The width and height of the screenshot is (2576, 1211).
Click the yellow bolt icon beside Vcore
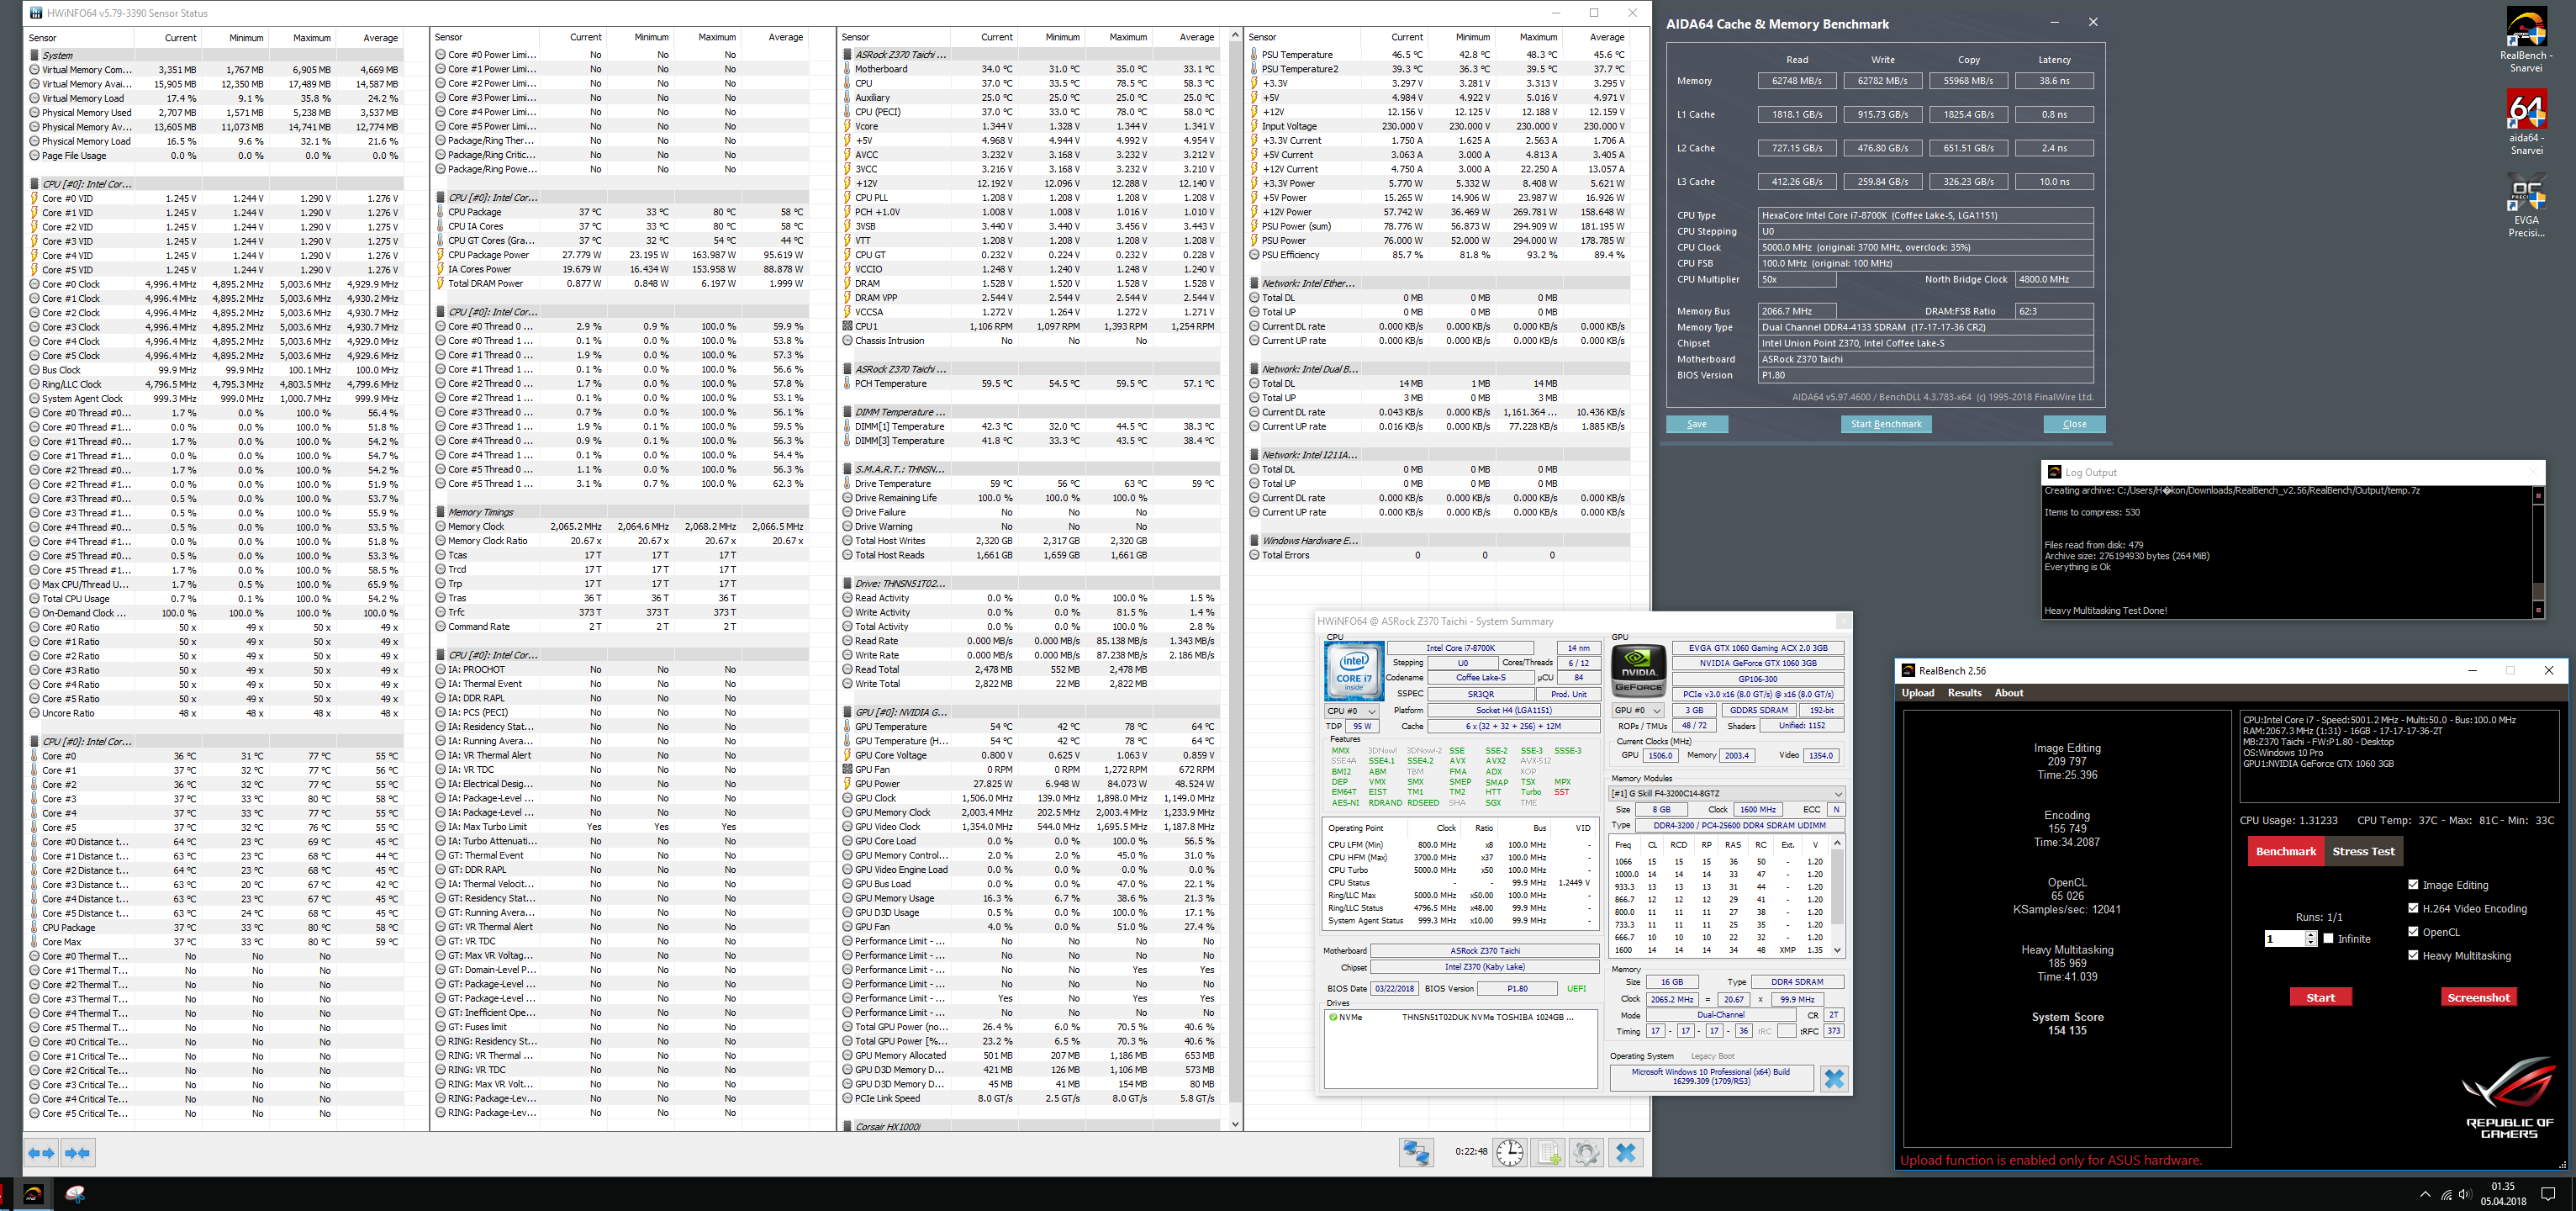pos(847,126)
